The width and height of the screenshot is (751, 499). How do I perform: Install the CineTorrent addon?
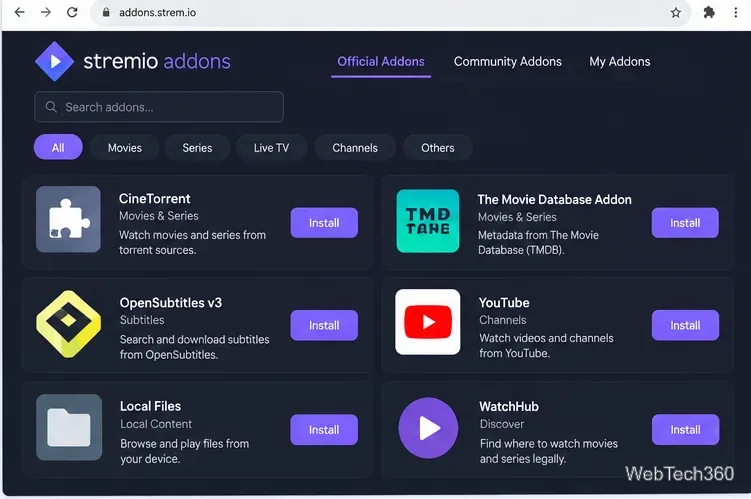pyautogui.click(x=324, y=223)
